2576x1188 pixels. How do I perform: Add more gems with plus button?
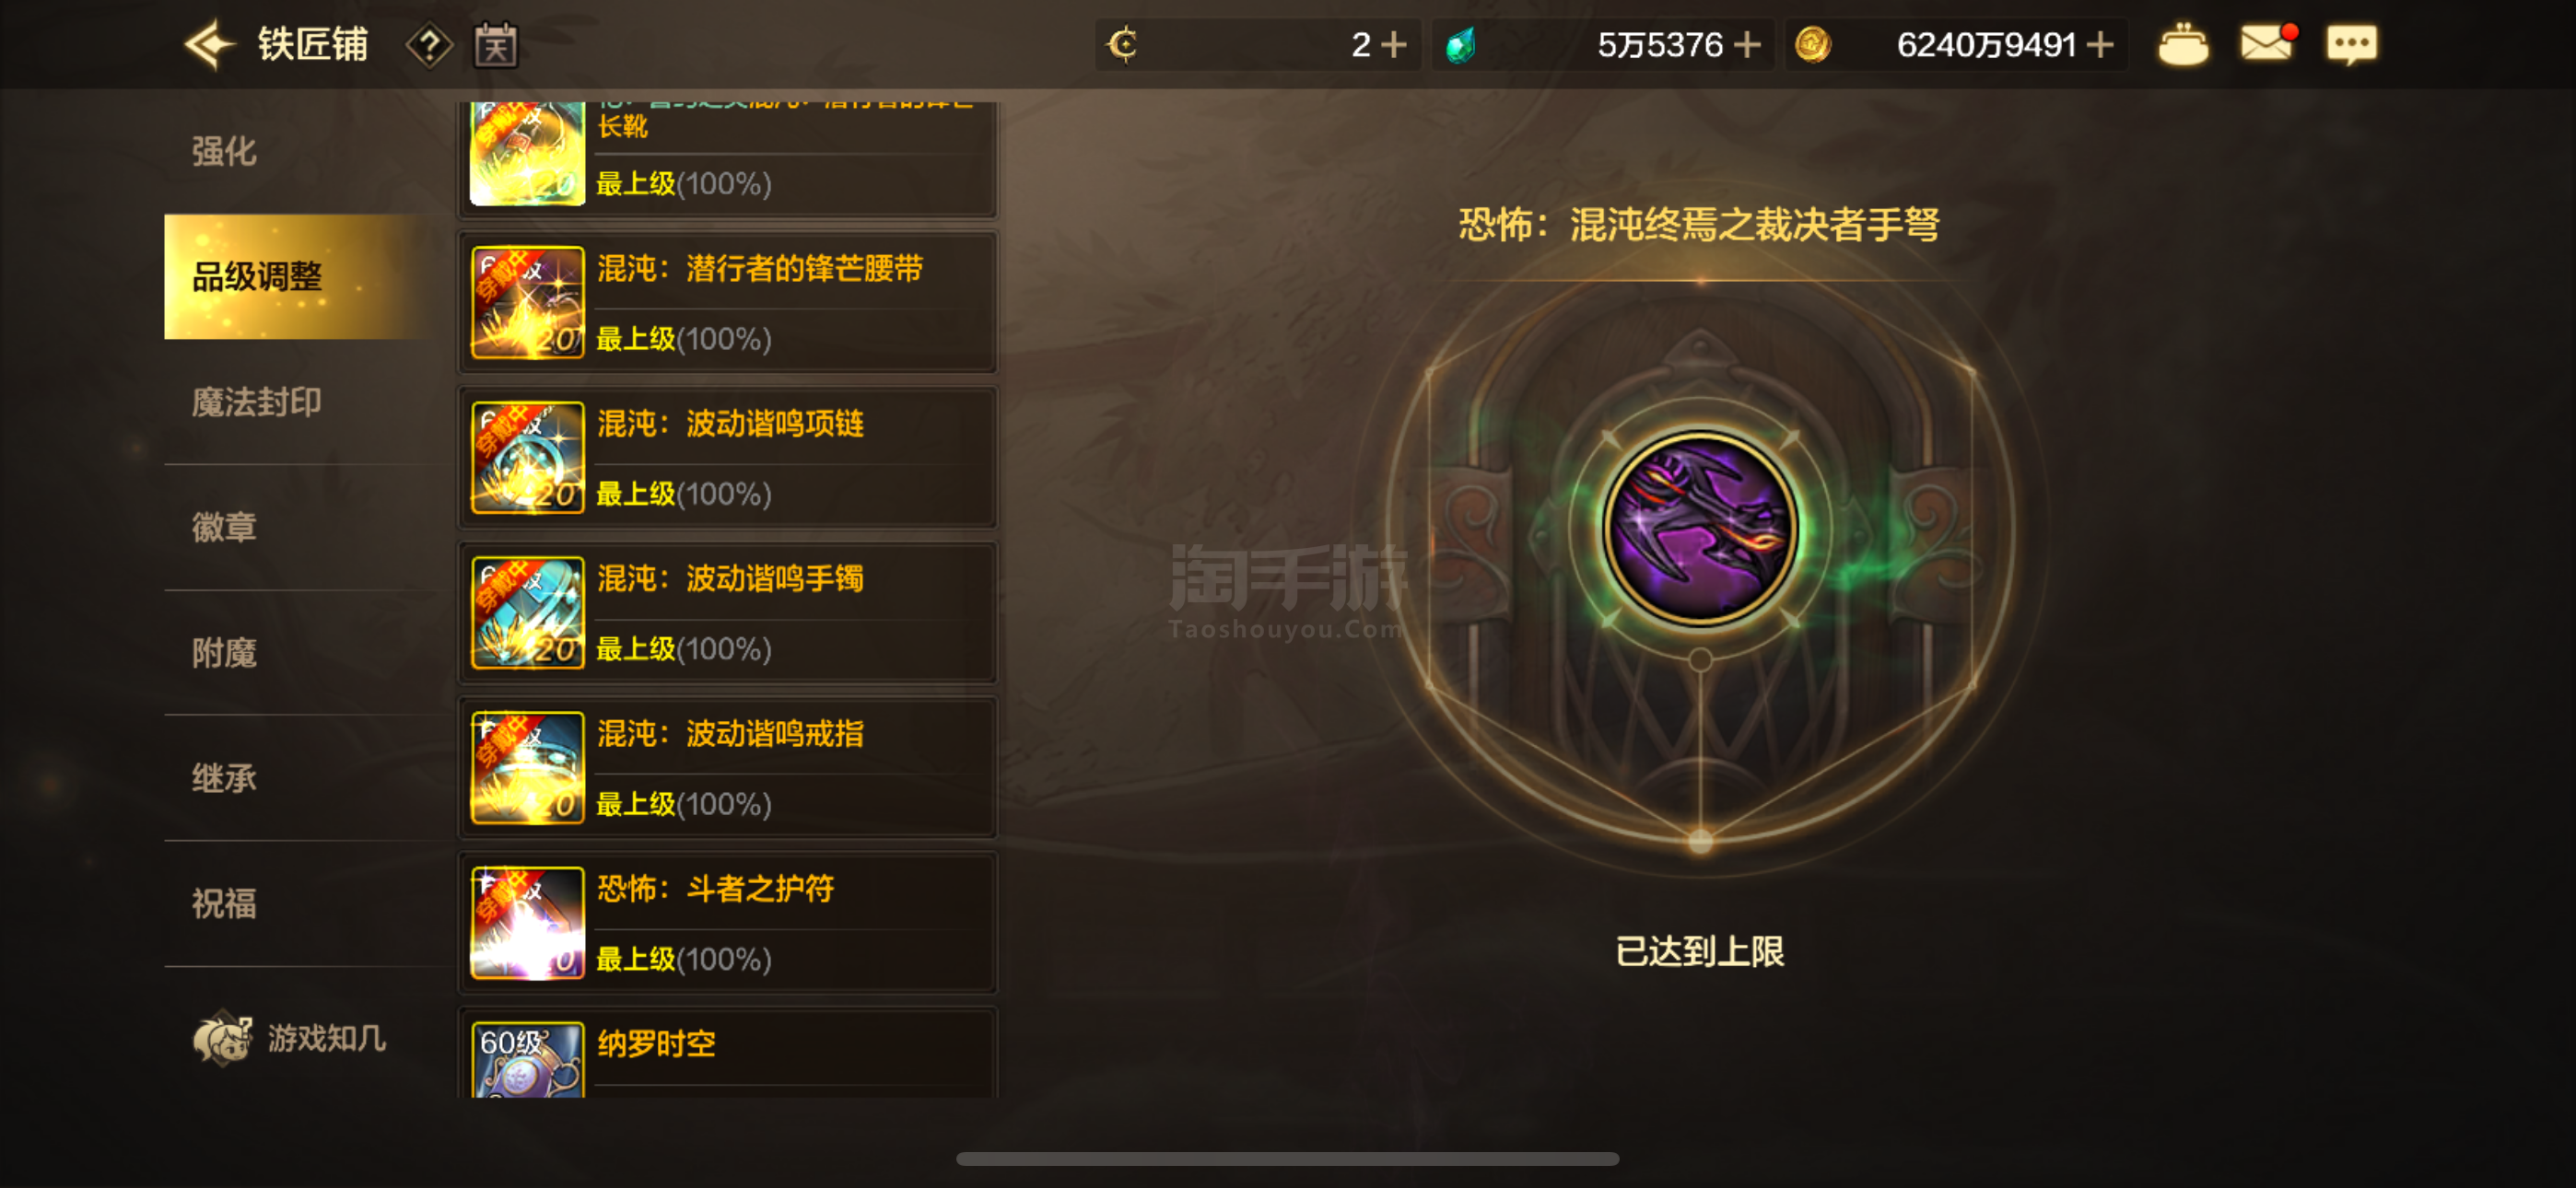(1746, 45)
